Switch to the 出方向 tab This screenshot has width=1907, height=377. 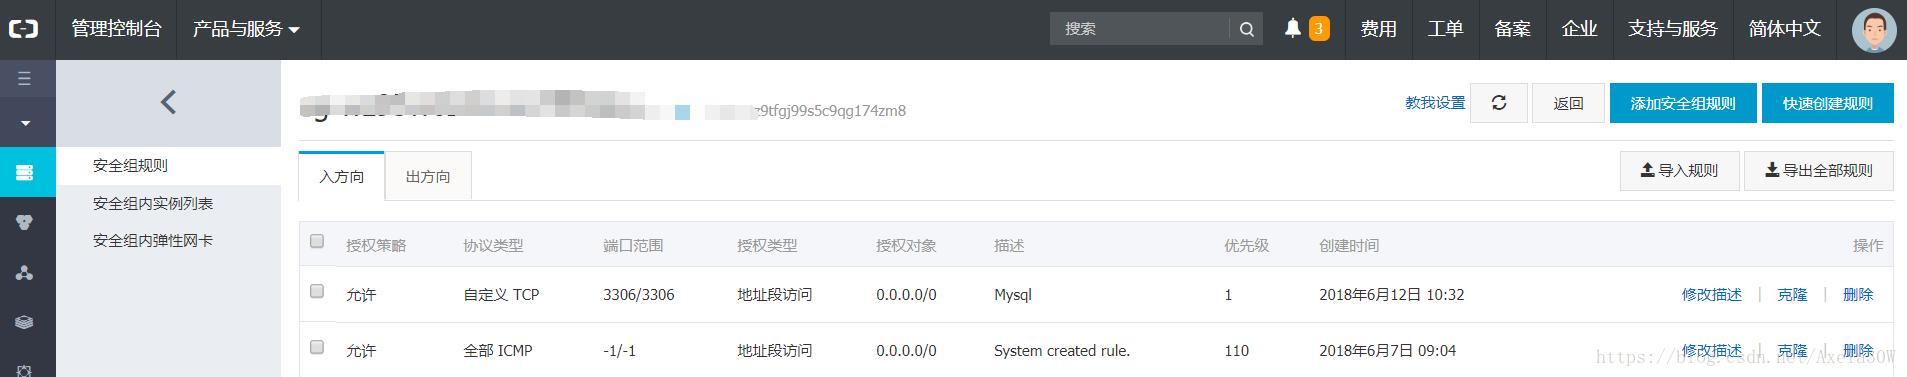tap(428, 176)
